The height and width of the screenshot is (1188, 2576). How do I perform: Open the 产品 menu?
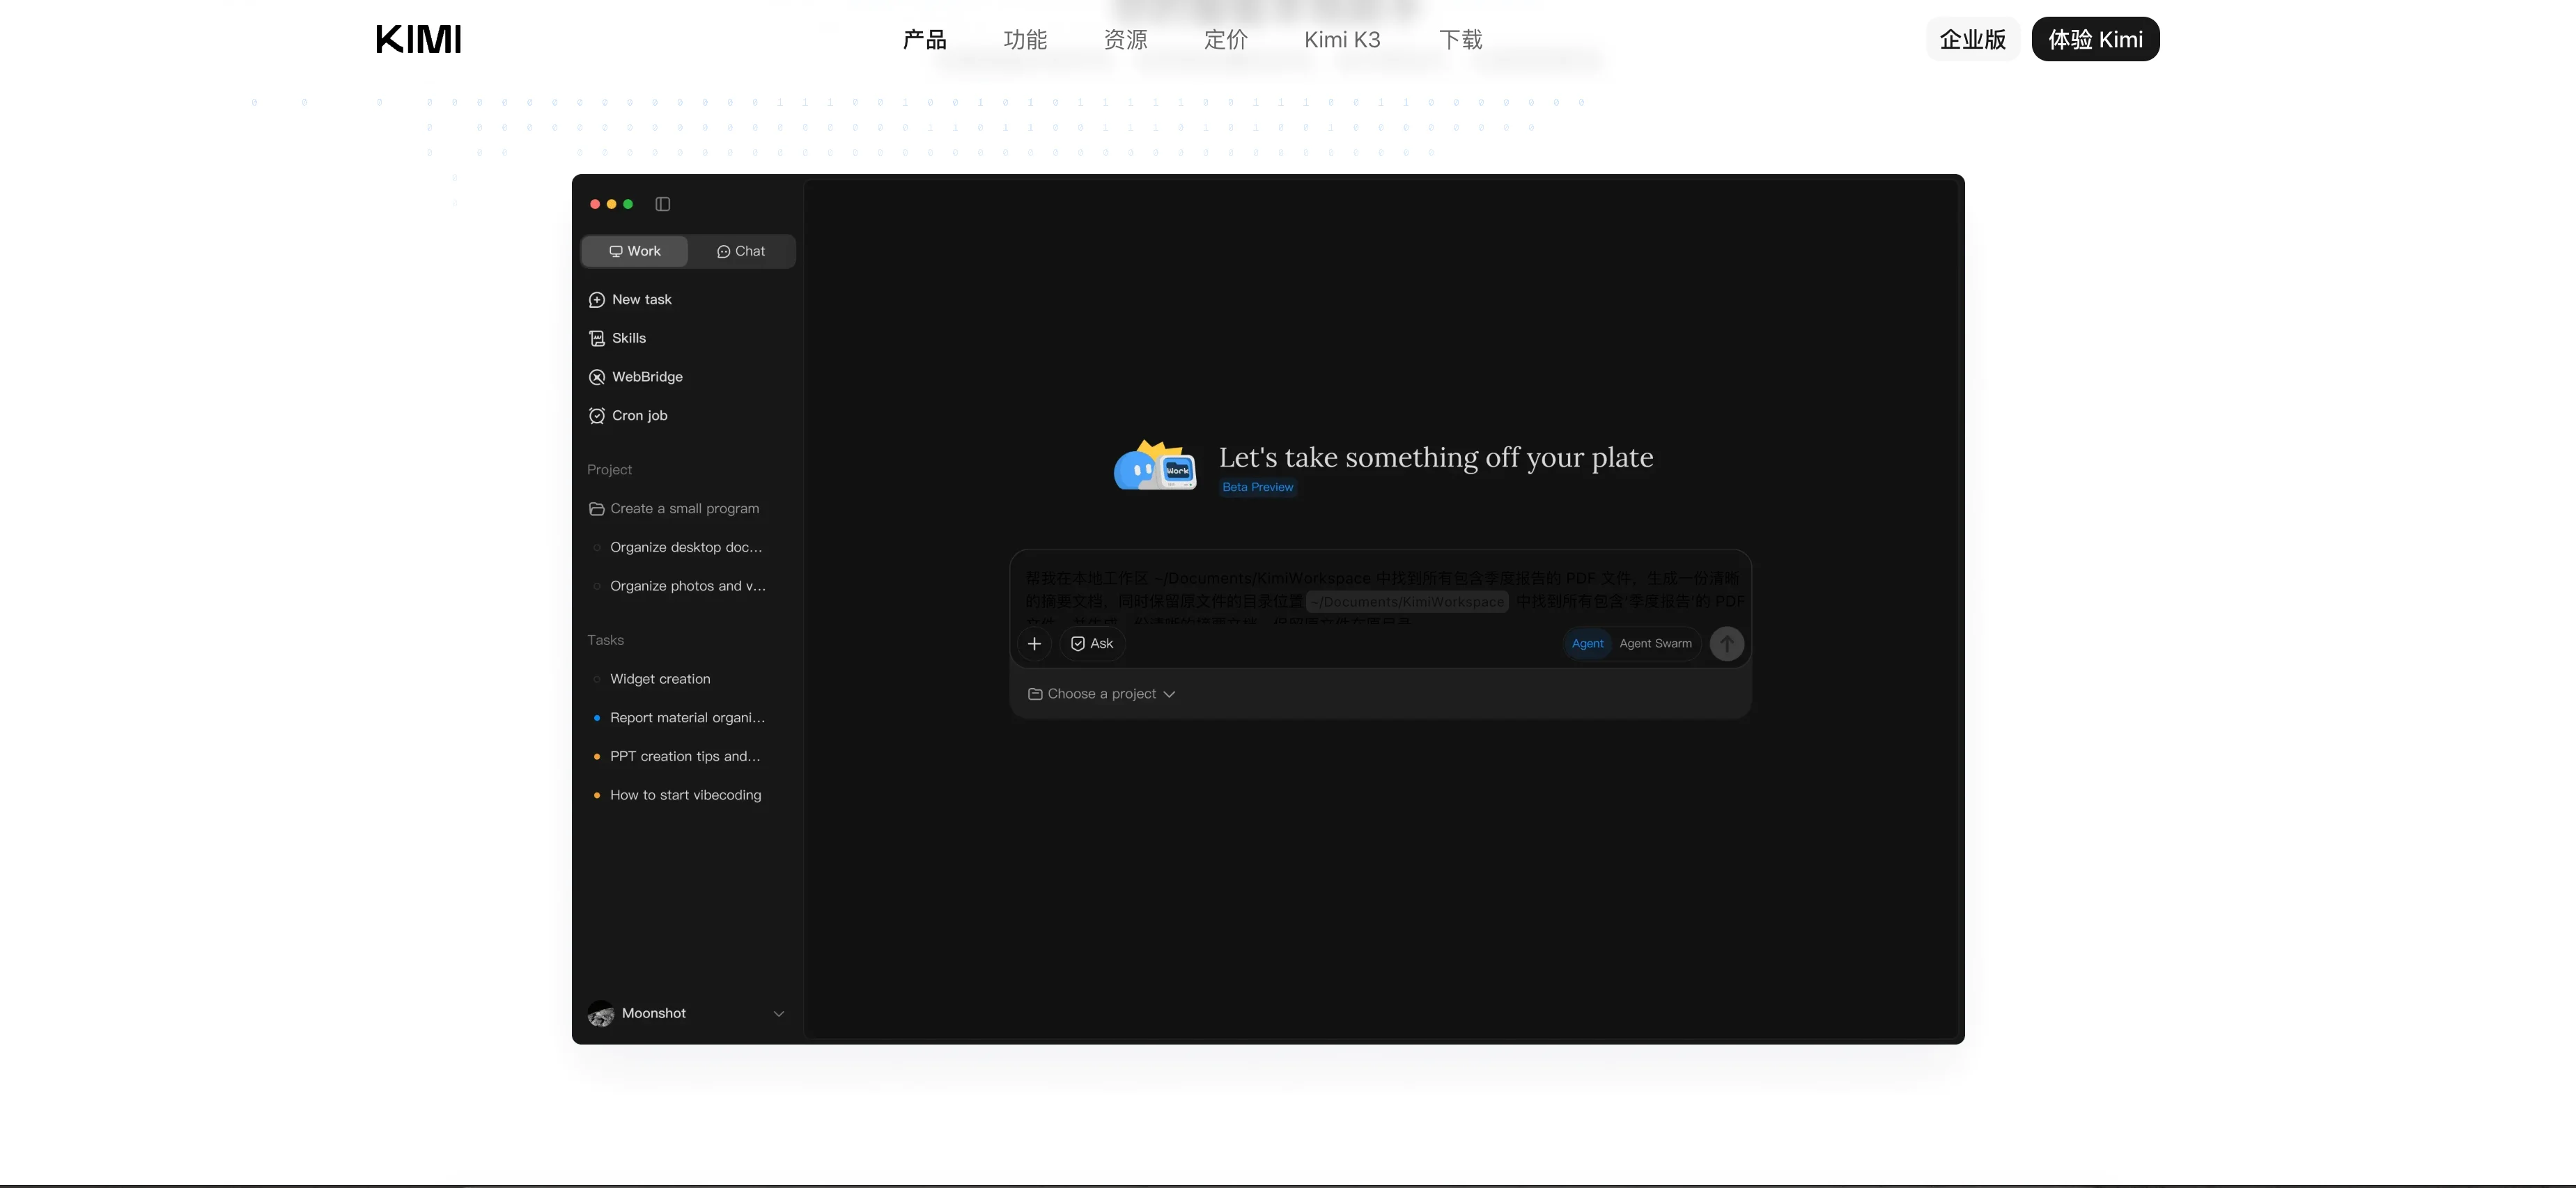point(924,40)
